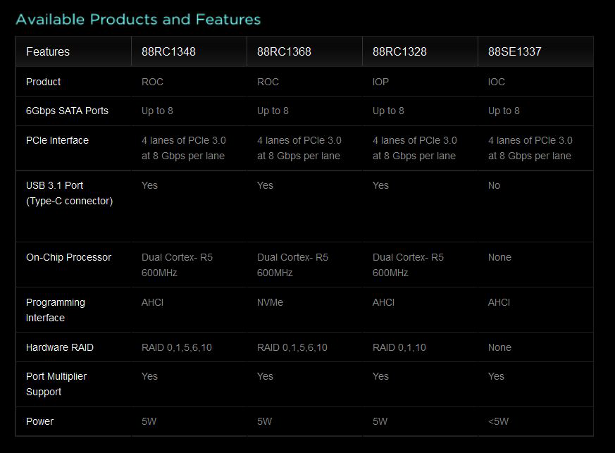The height and width of the screenshot is (453, 615).
Task: Select the 88RC1368 column header
Action: (287, 51)
